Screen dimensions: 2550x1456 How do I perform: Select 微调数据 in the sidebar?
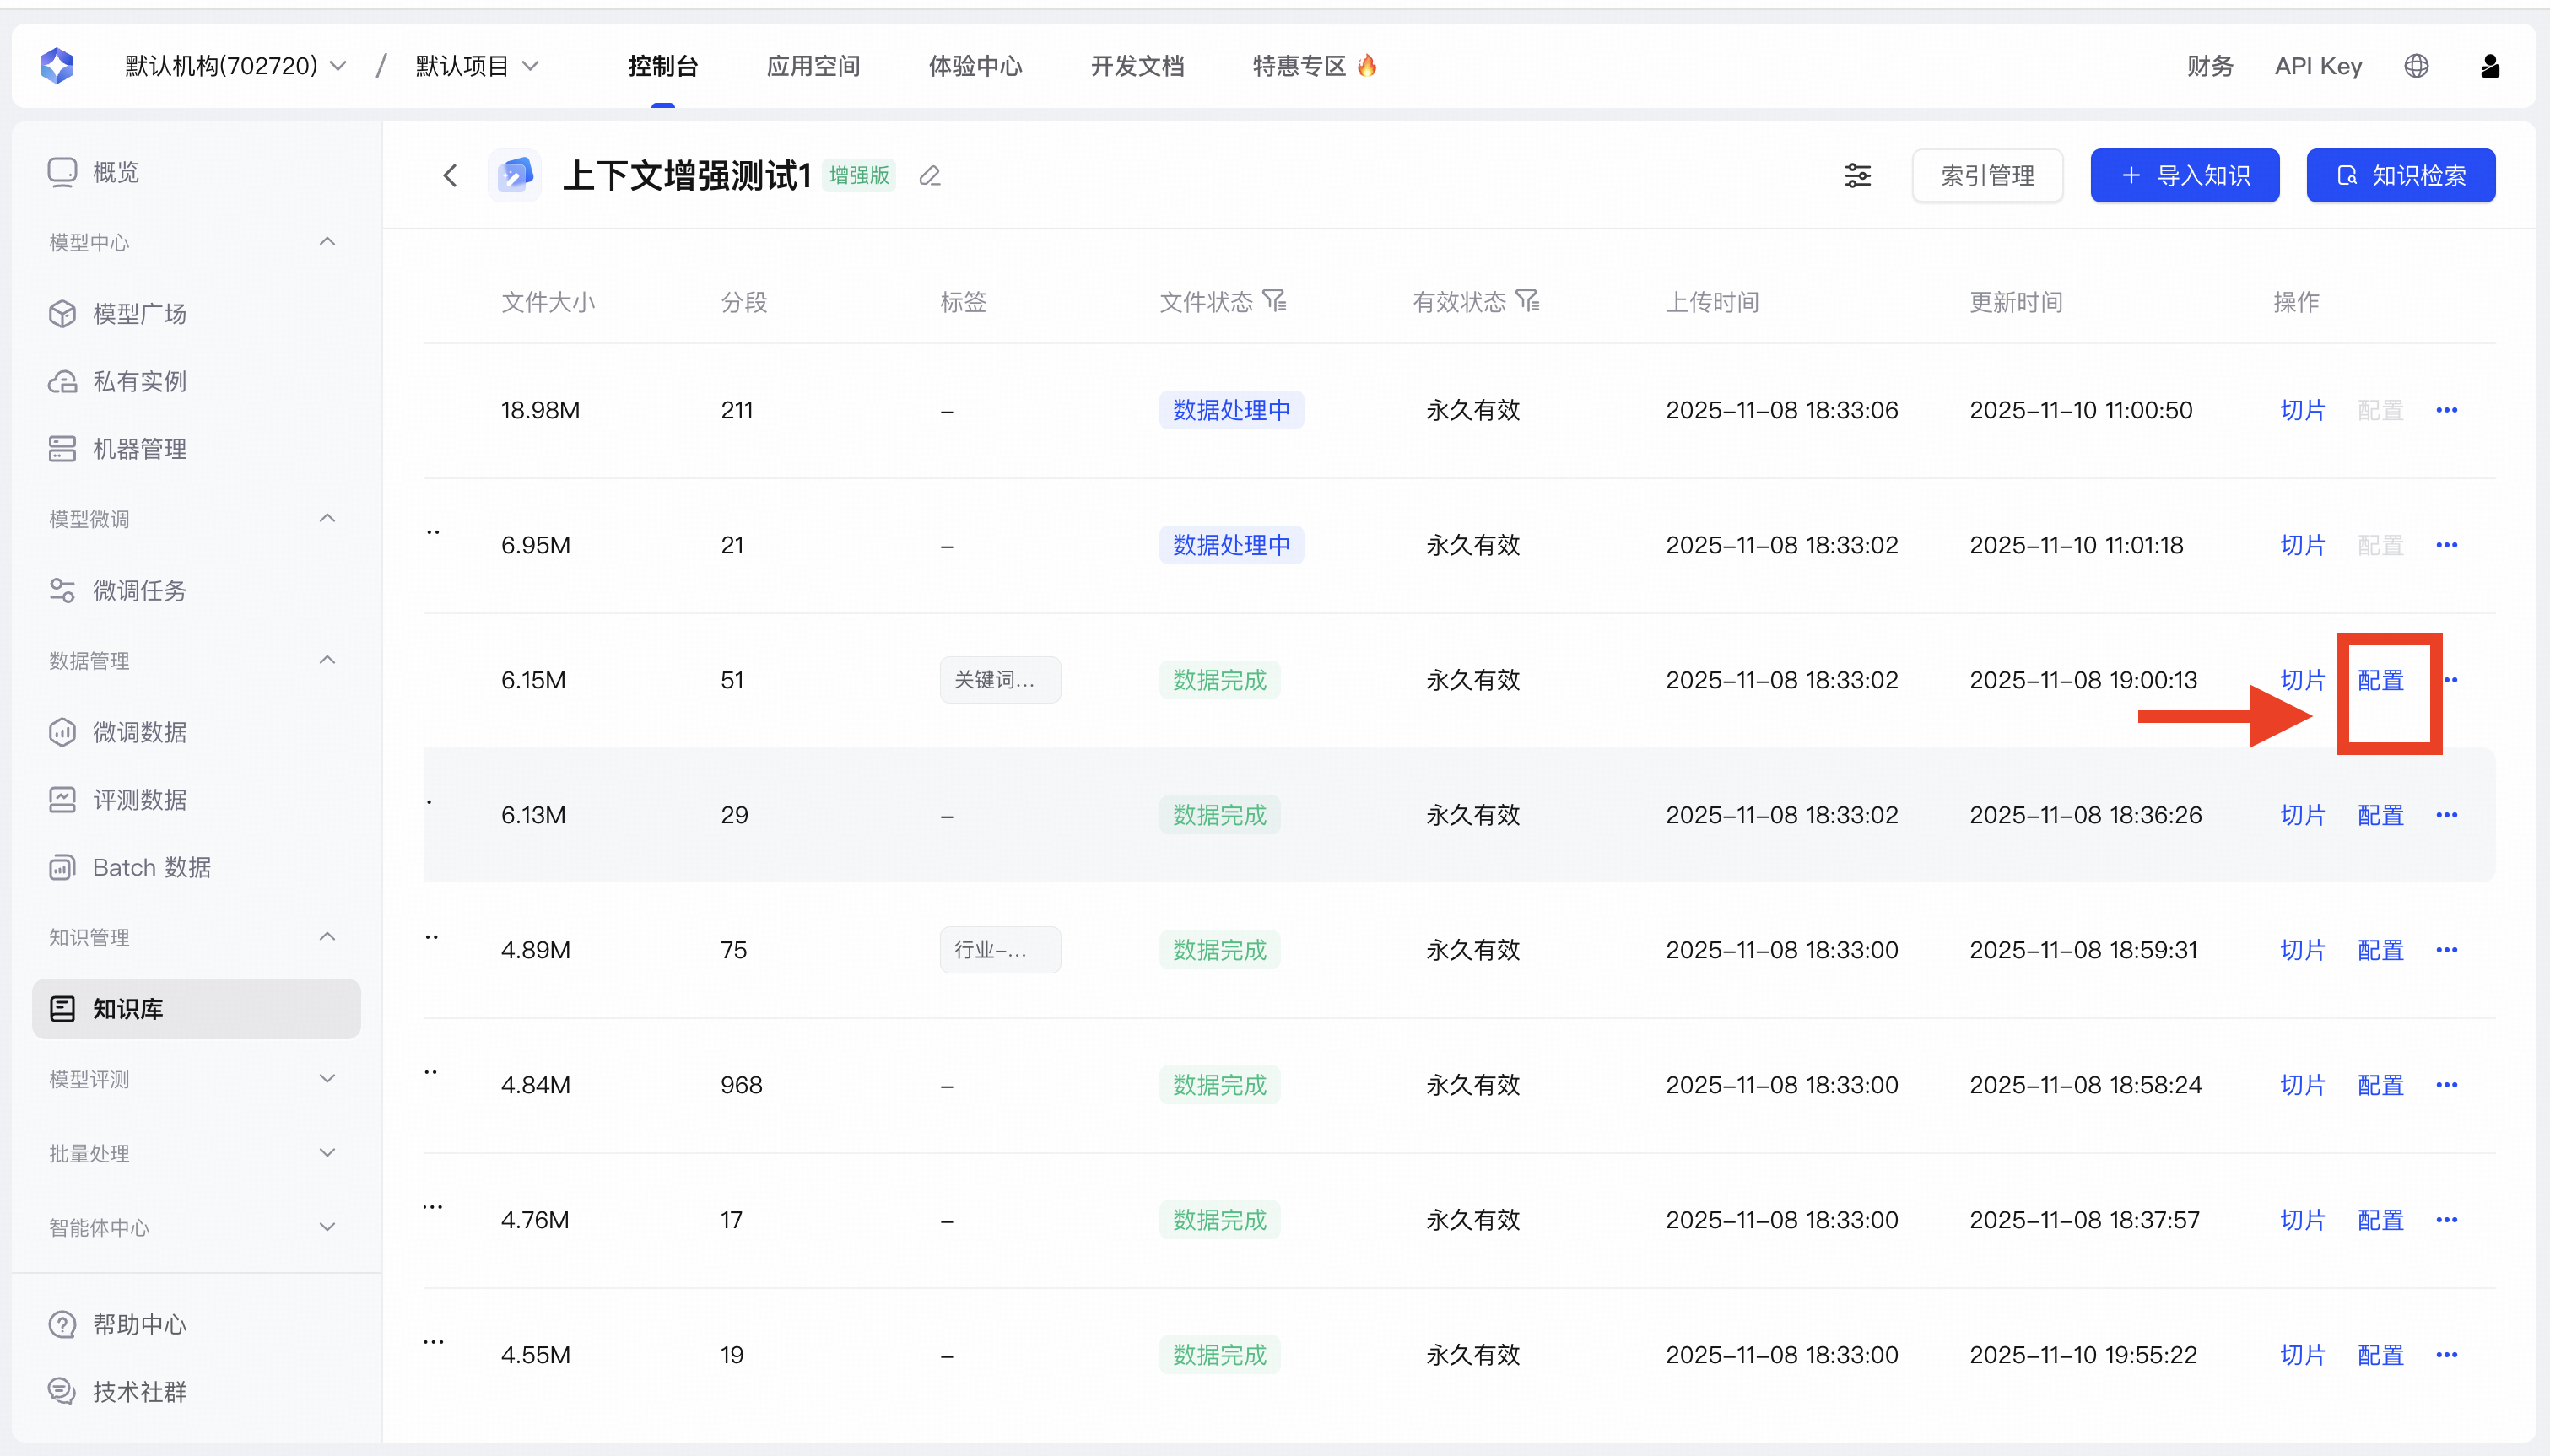139,732
